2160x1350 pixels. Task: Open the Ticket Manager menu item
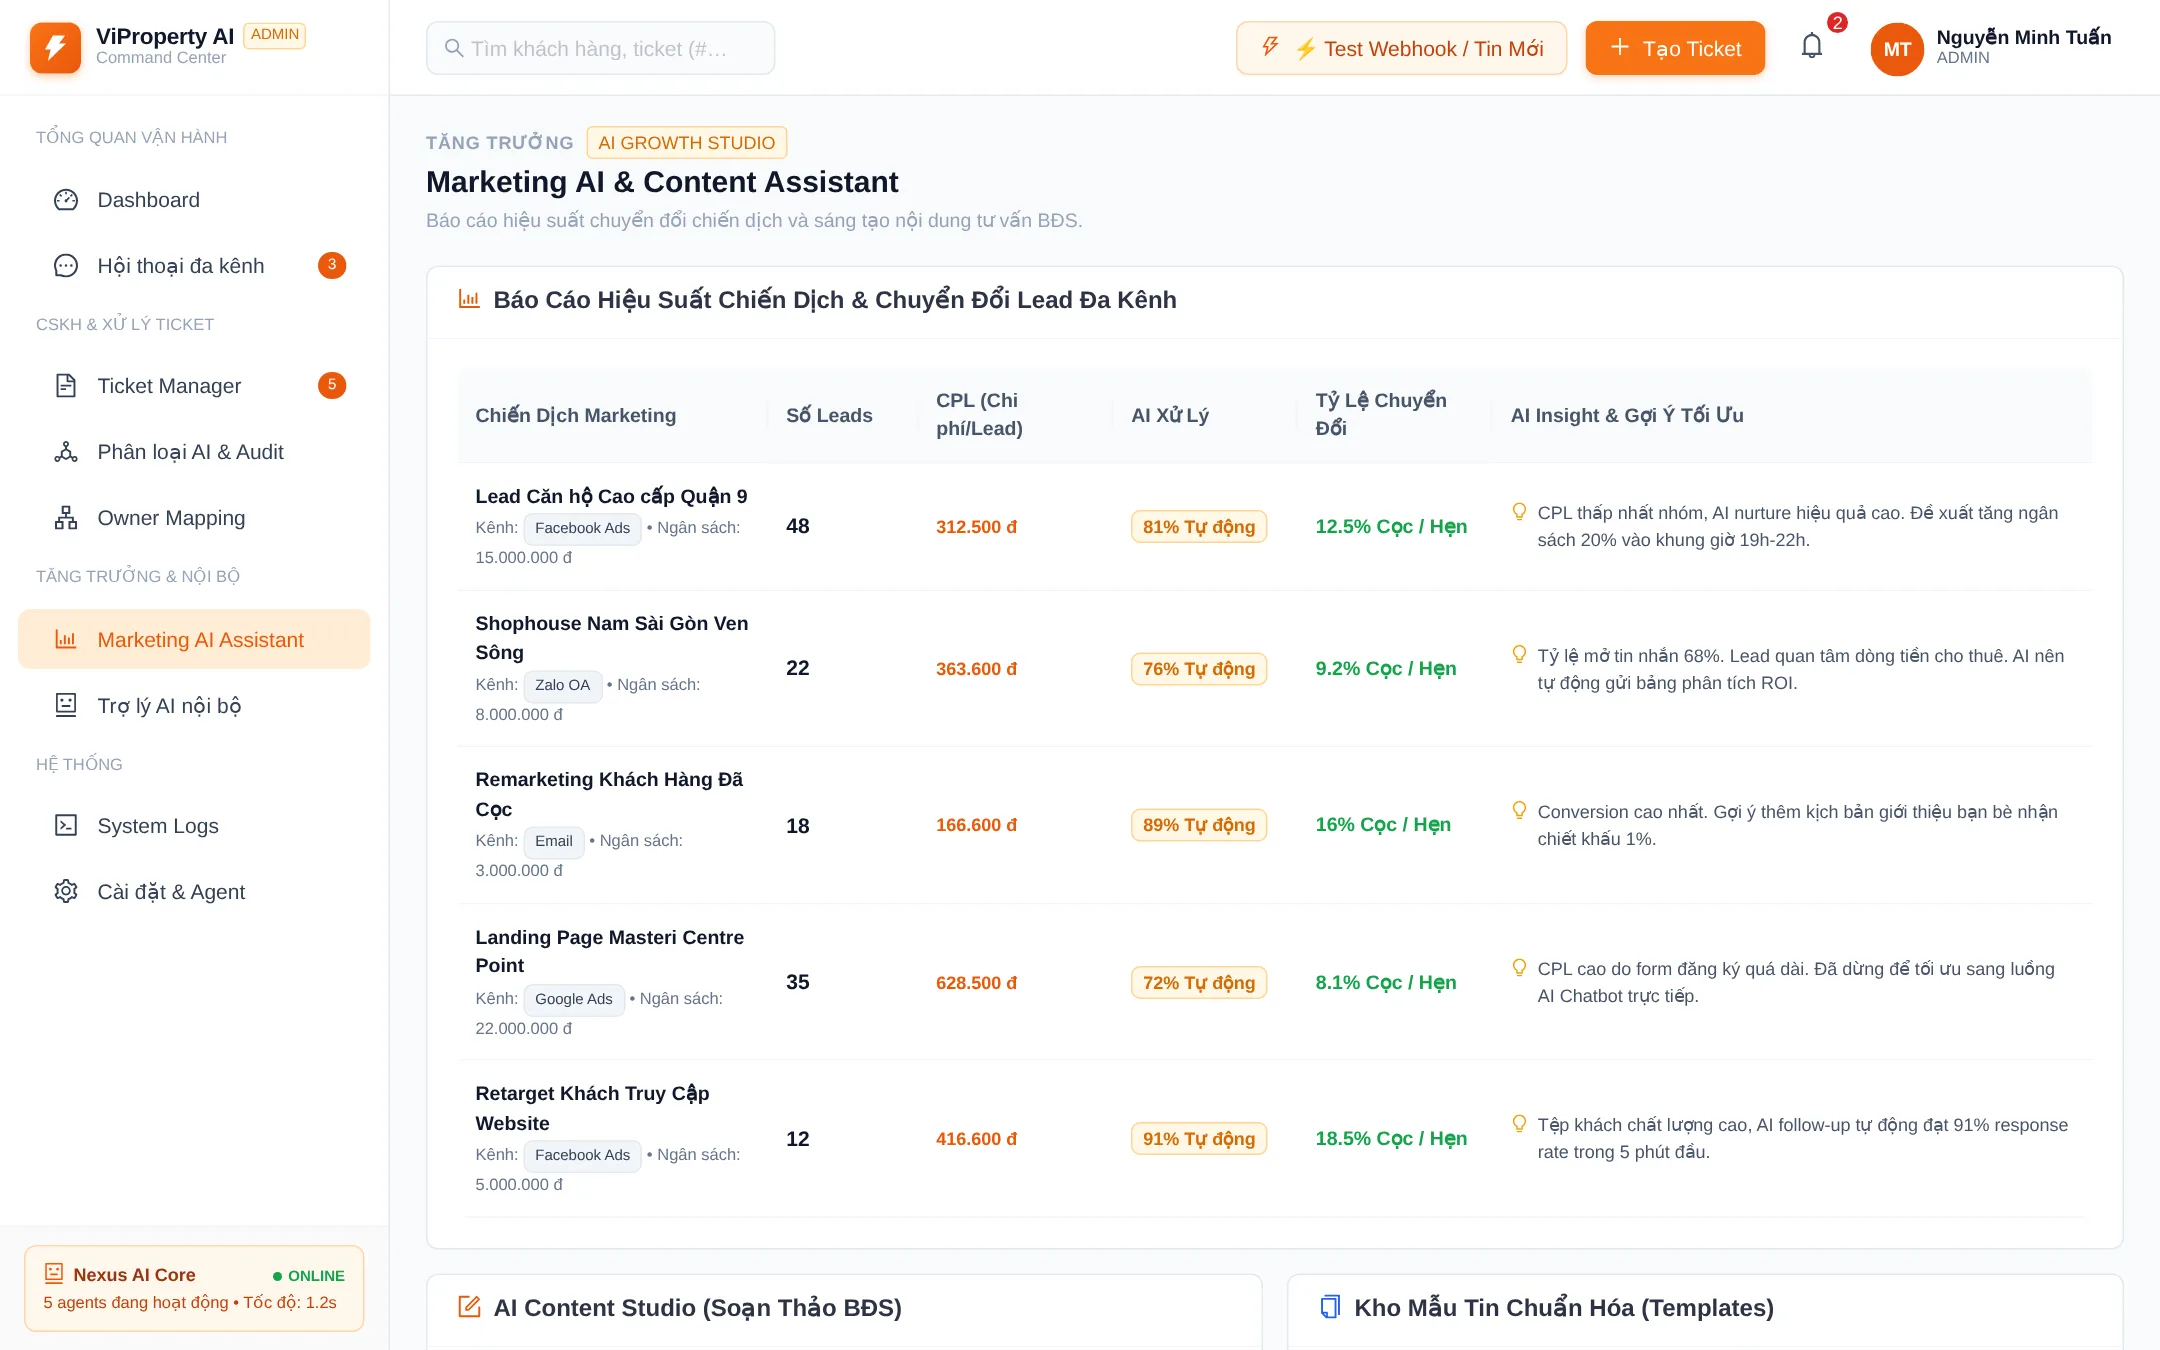point(194,386)
